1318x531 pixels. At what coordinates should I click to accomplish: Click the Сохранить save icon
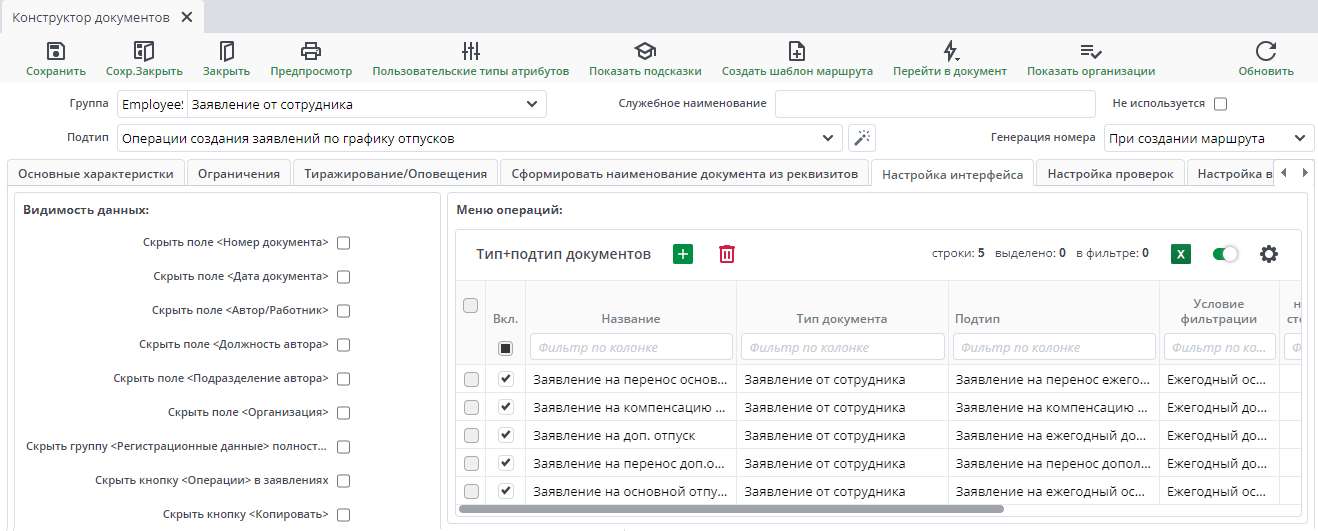coord(56,51)
